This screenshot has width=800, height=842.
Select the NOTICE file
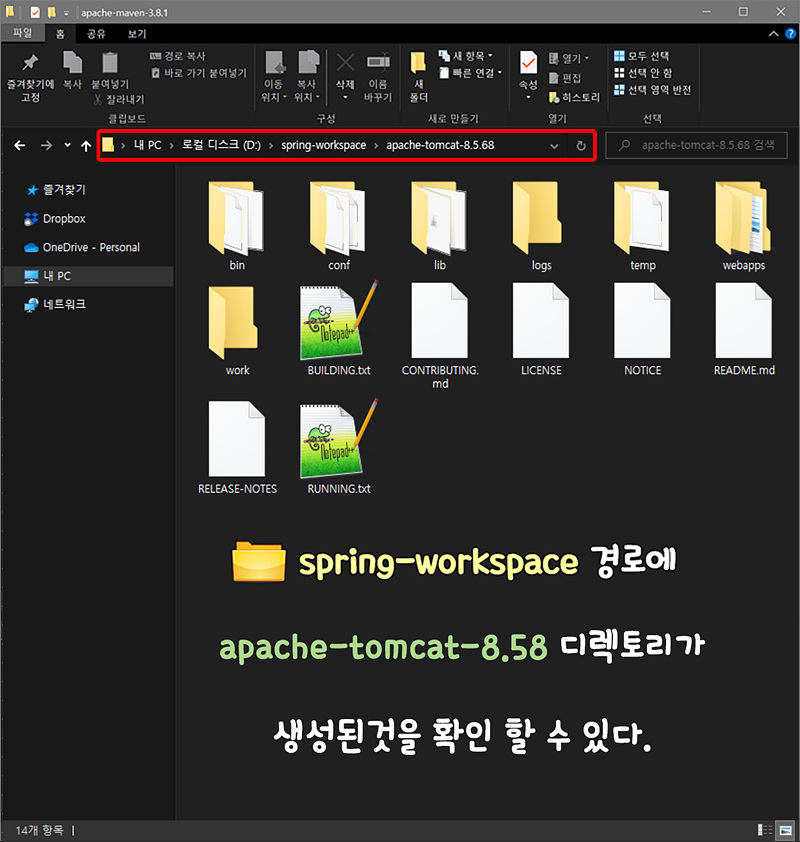pyautogui.click(x=643, y=330)
